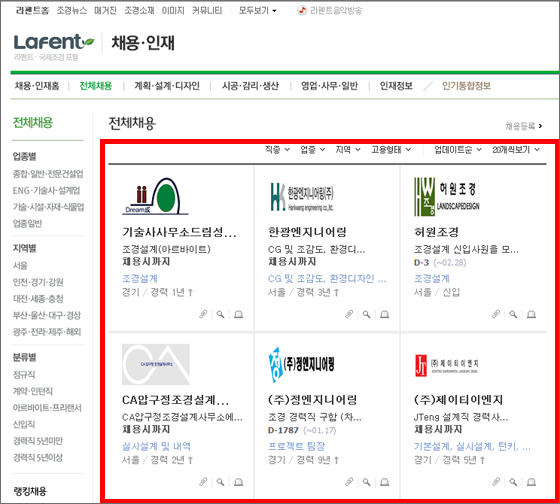This screenshot has width=560, height=504.
Task: Click the Lafent logo
Action: 54,42
